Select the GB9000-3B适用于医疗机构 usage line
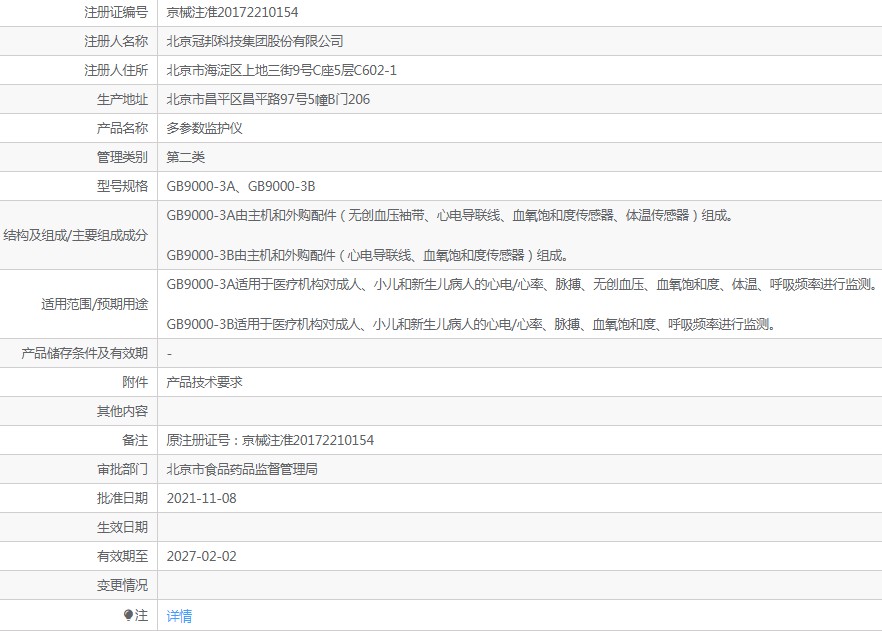 pyautogui.click(x=471, y=324)
